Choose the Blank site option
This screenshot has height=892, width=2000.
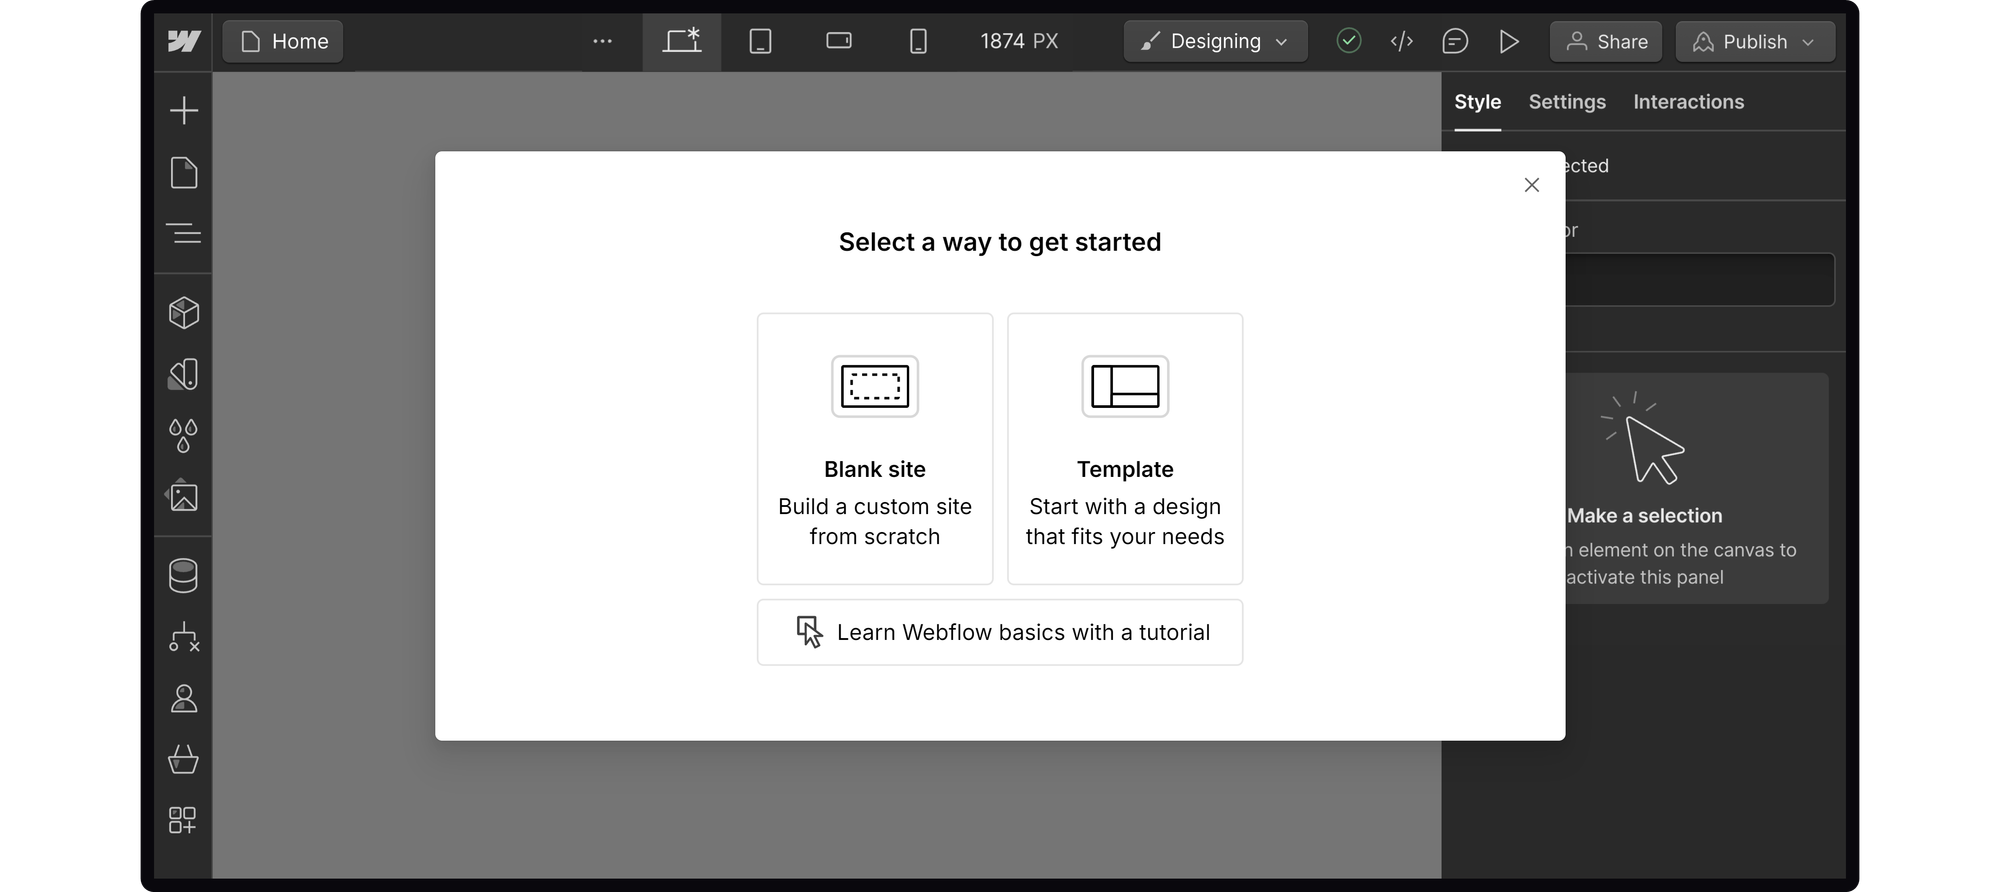click(x=875, y=449)
